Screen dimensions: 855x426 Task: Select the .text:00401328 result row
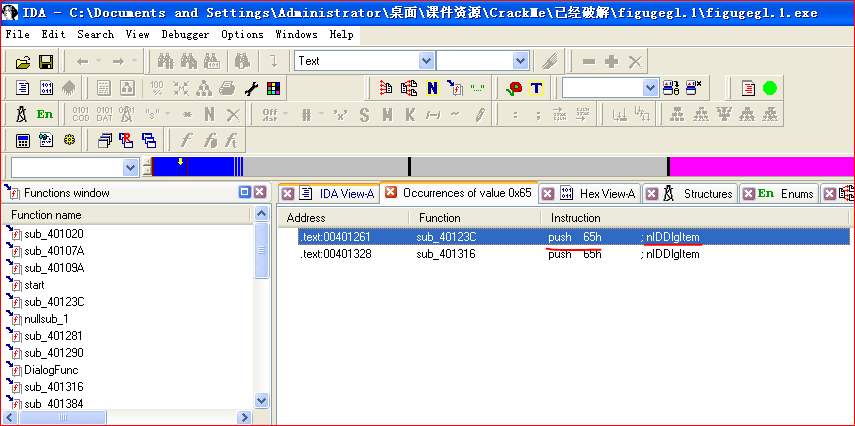pyautogui.click(x=564, y=254)
